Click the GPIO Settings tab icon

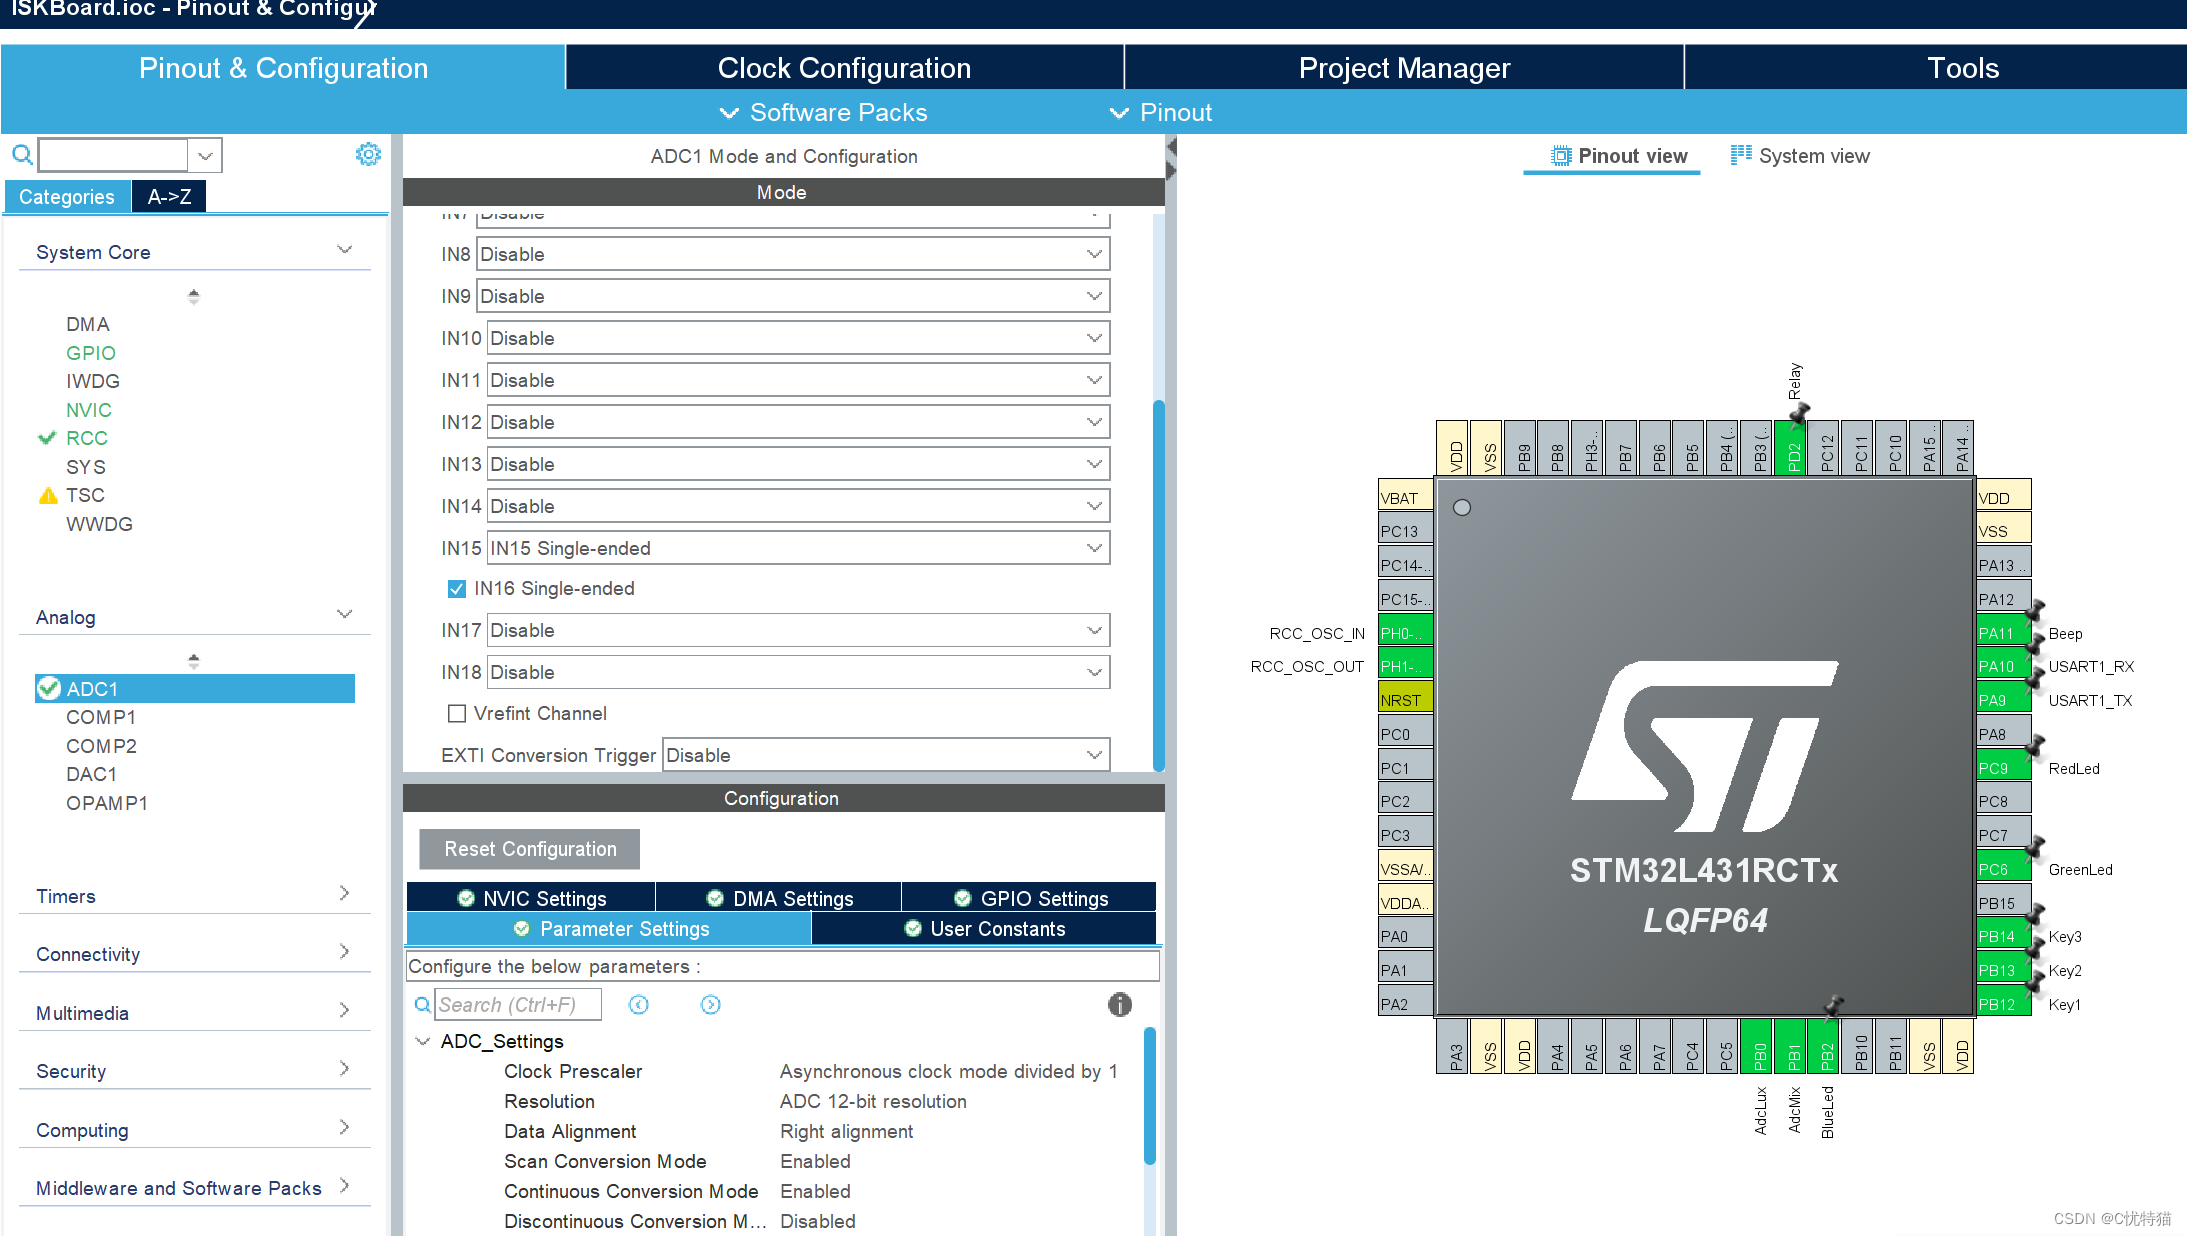[x=964, y=898]
